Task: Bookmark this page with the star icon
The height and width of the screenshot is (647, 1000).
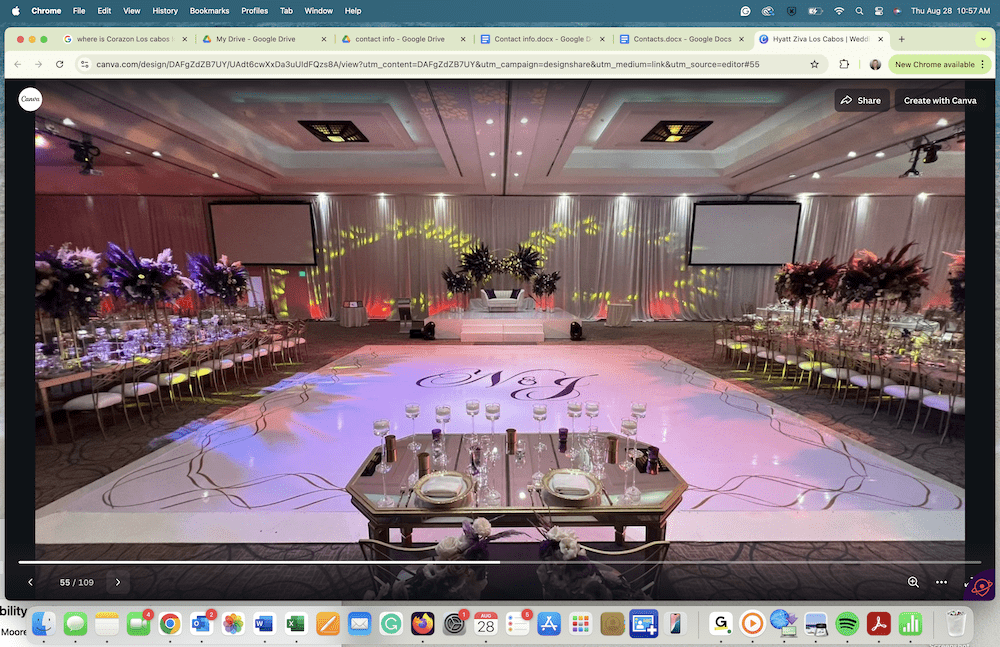Action: click(x=814, y=64)
